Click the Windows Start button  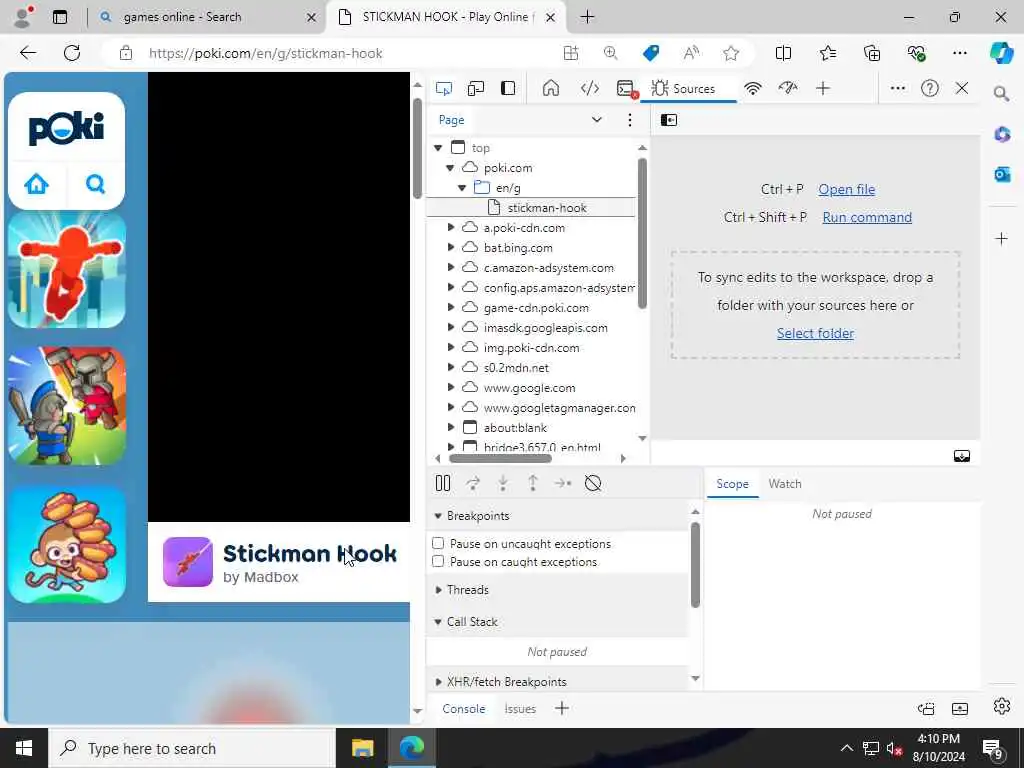(x=24, y=748)
